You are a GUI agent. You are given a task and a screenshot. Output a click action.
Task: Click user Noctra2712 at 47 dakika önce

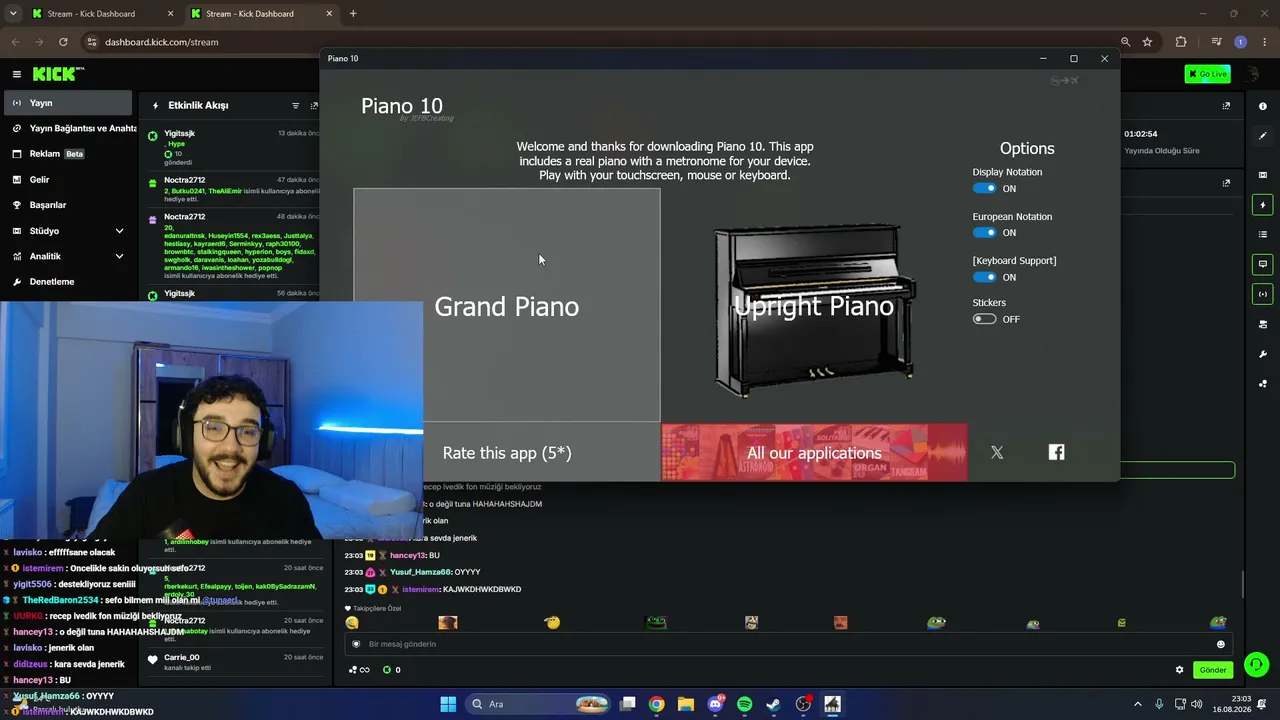tap(184, 180)
